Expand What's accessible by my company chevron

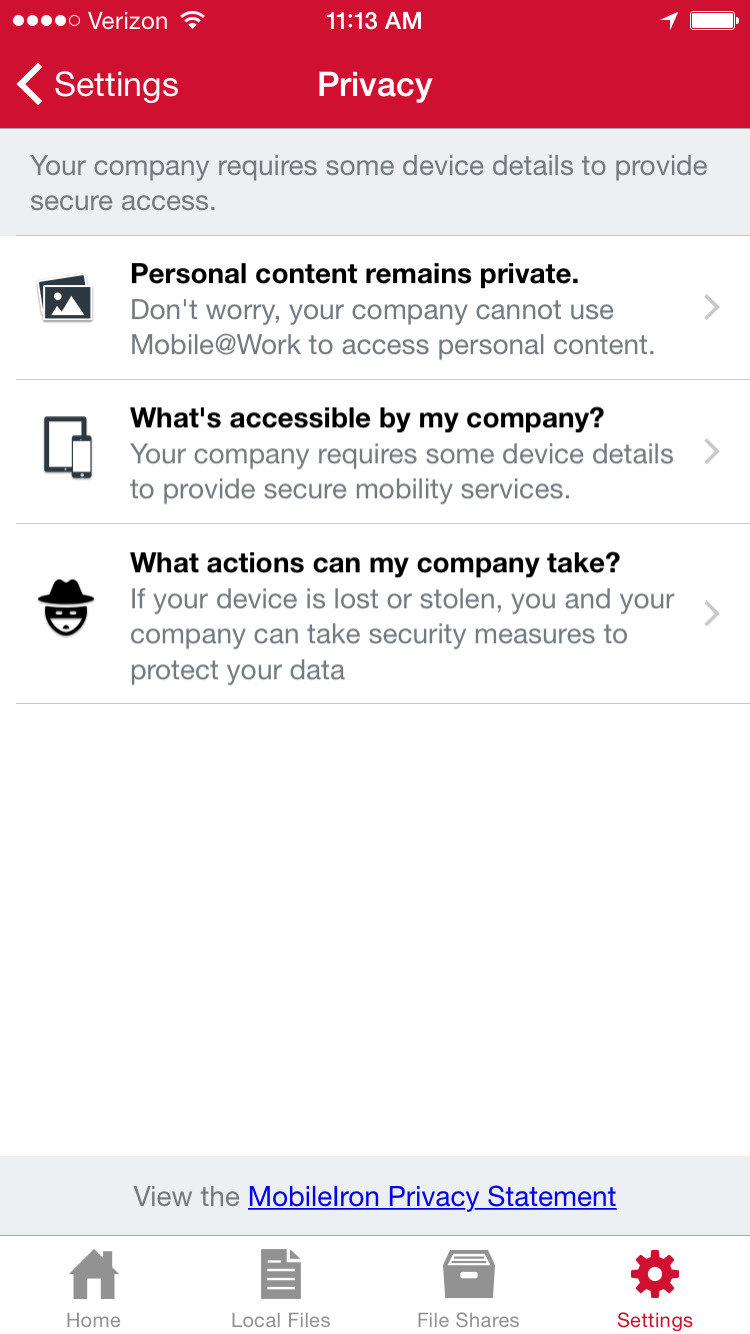click(x=712, y=451)
